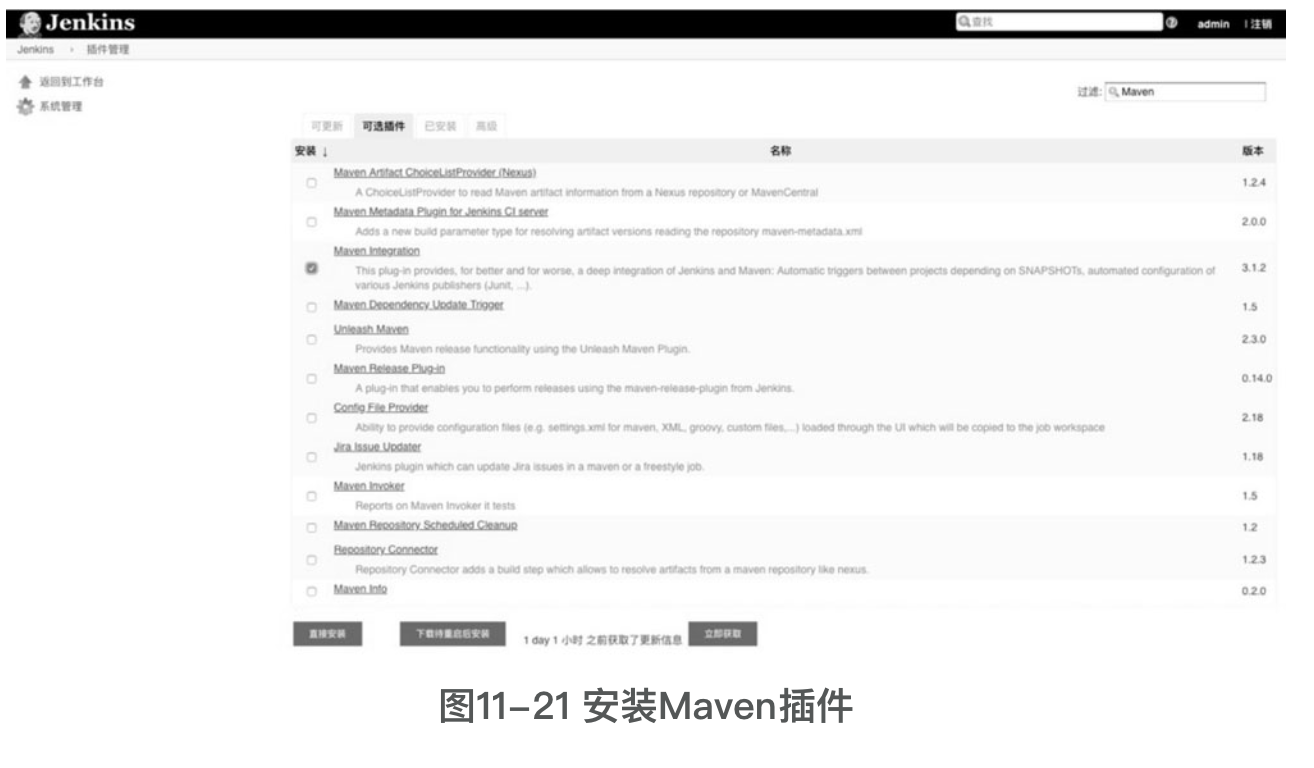Toggle checkbox for Maven Invoker
Screen dimensions: 1314x768
pos(312,496)
